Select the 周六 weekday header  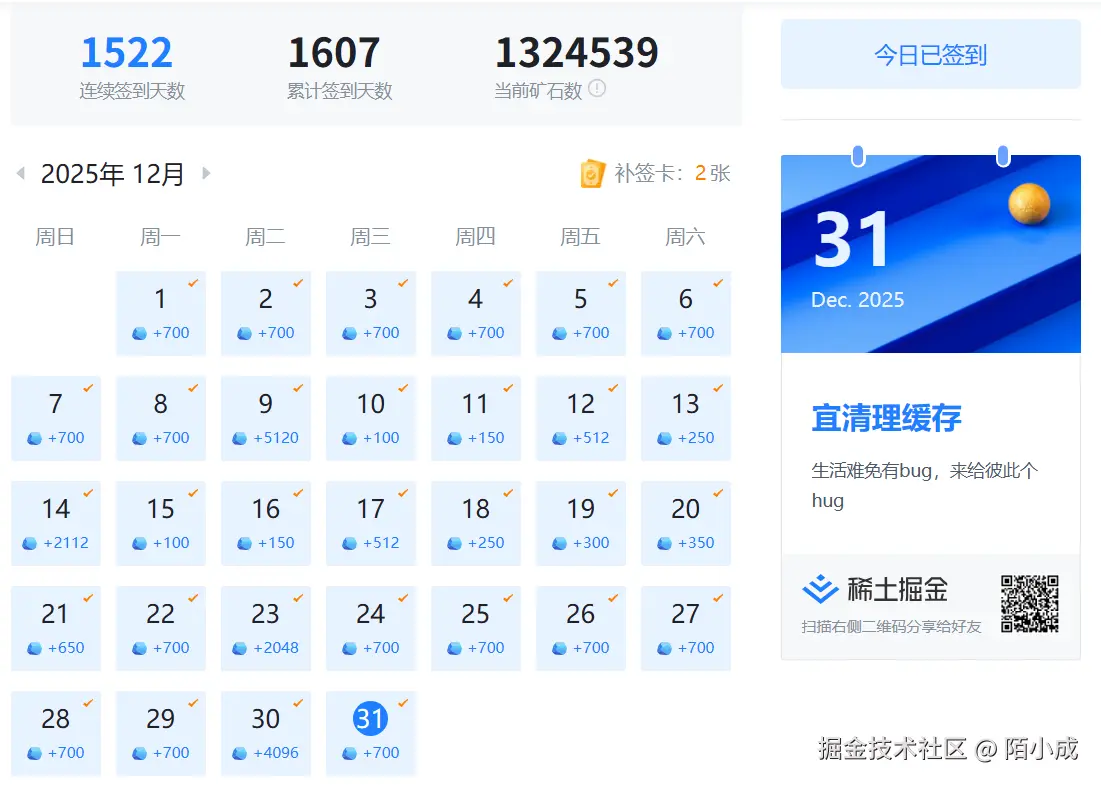(686, 236)
